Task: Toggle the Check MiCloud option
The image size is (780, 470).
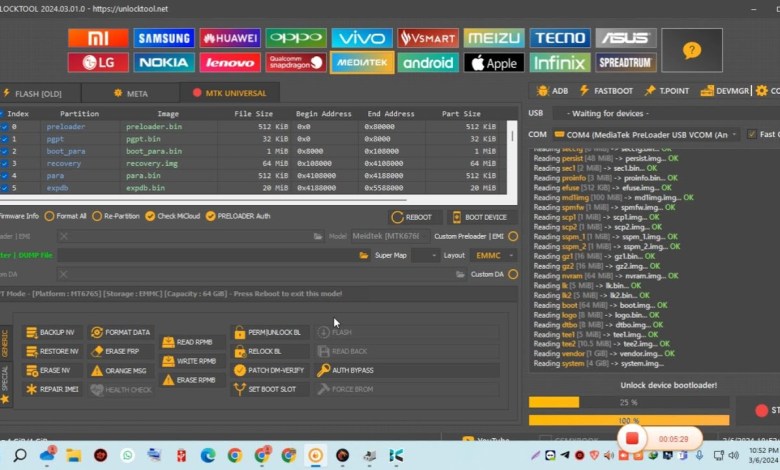Action: click(173, 216)
